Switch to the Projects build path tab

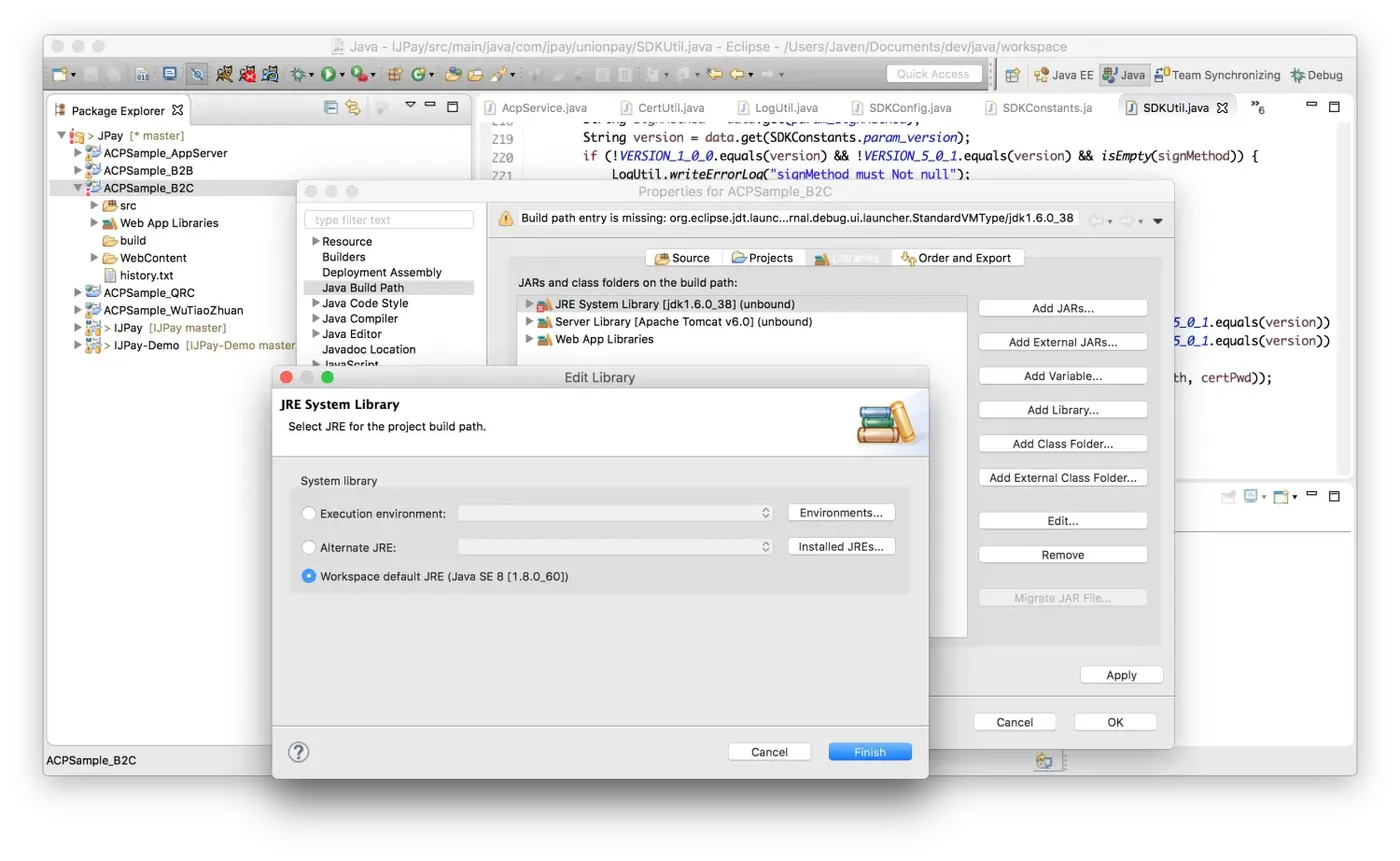coord(763,258)
